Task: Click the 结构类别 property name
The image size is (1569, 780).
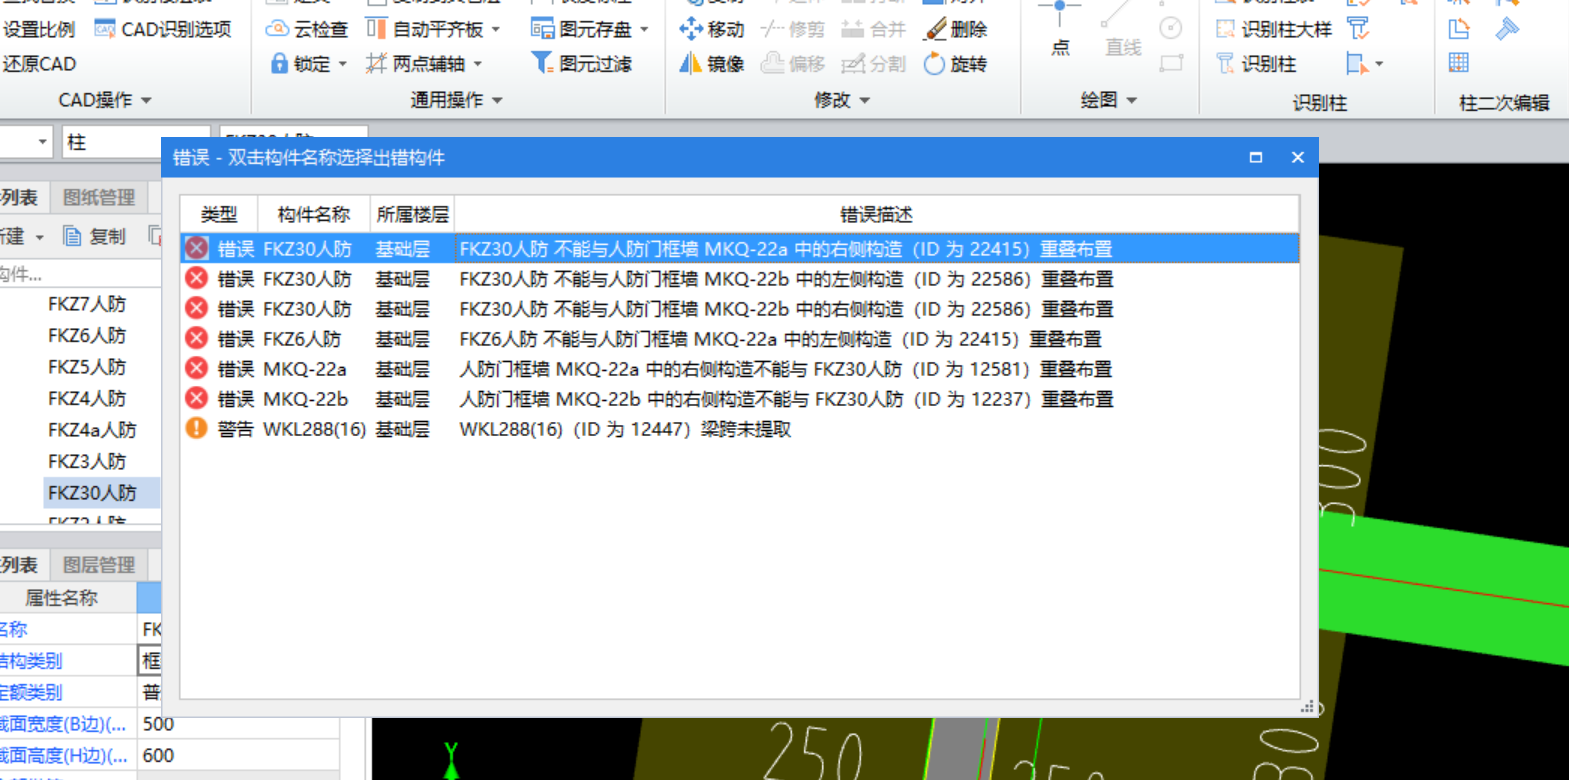Action: (x=32, y=661)
